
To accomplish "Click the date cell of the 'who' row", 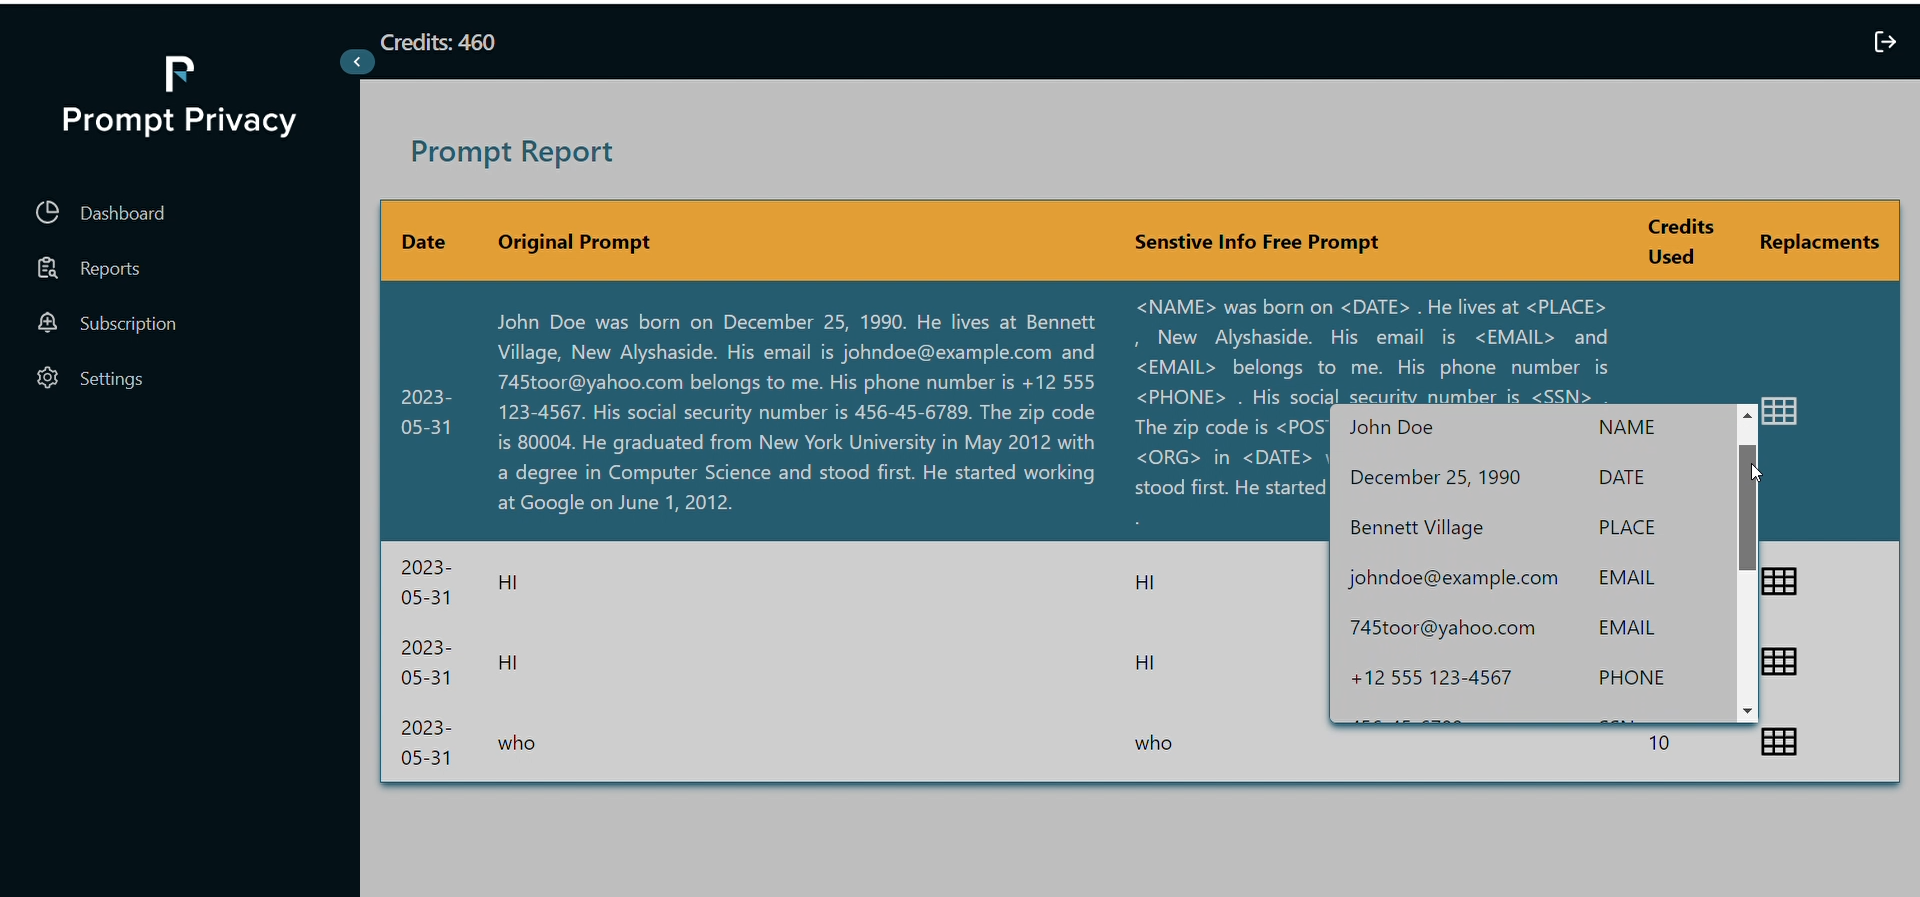I will click(x=427, y=742).
